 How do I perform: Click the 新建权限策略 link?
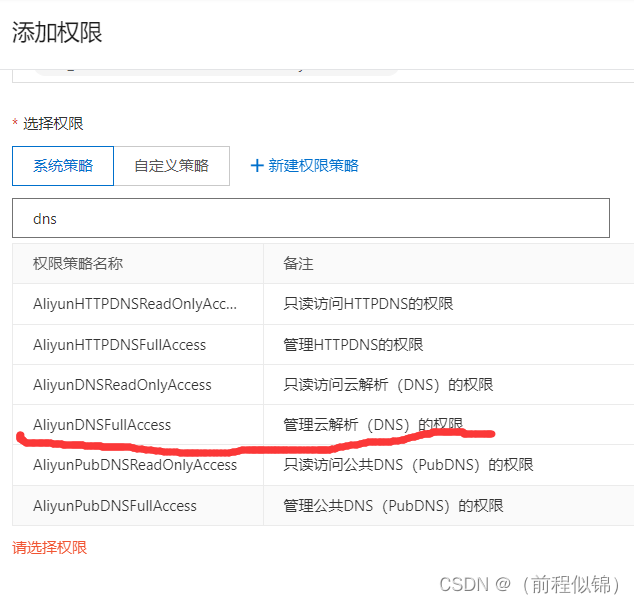[x=313, y=166]
